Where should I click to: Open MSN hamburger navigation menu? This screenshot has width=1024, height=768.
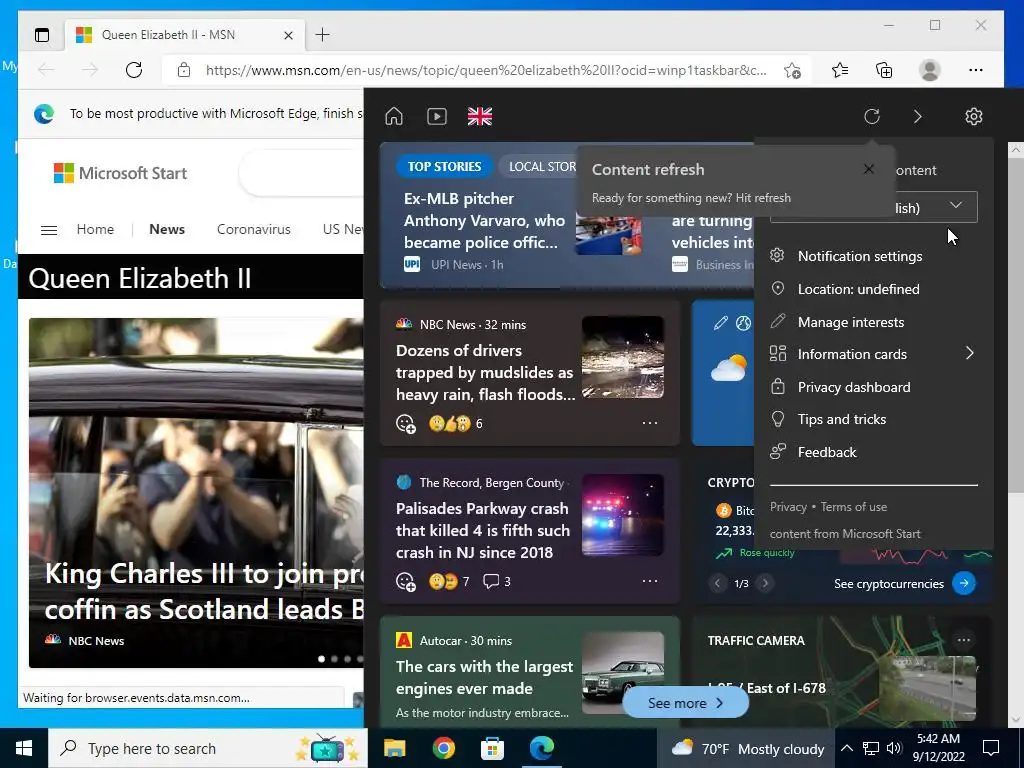[49, 230]
